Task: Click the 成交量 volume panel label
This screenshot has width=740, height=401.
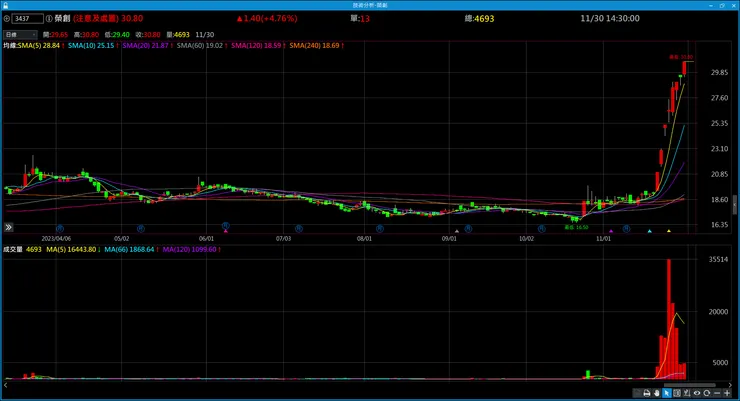Action: [13, 249]
